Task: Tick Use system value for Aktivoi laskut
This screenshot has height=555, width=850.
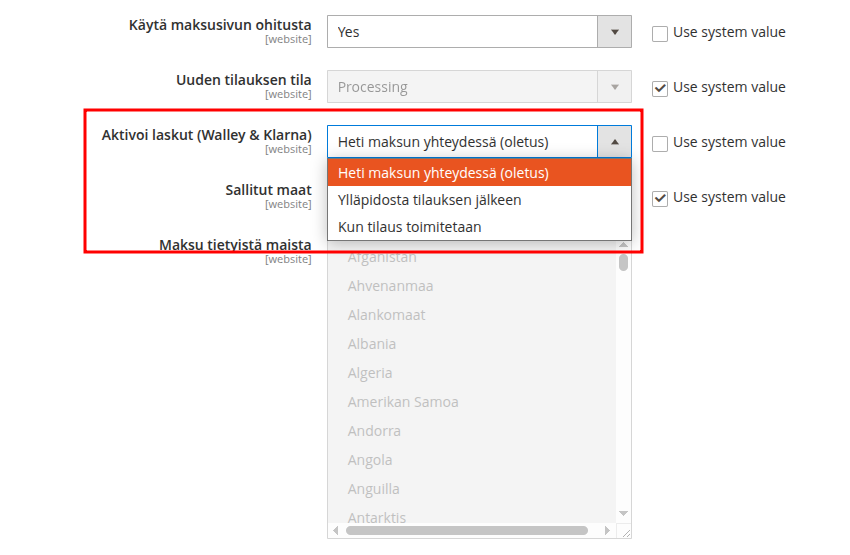Action: point(660,143)
